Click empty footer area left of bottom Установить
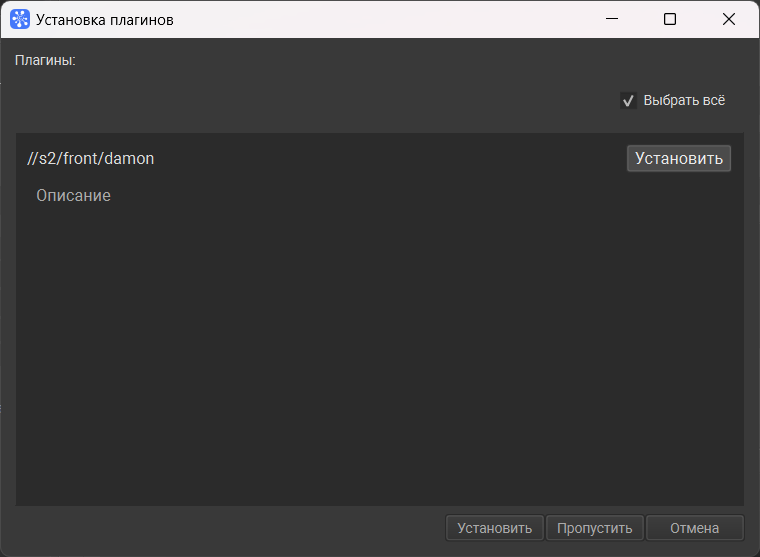Screen dimensions: 760x557 click(x=230, y=528)
